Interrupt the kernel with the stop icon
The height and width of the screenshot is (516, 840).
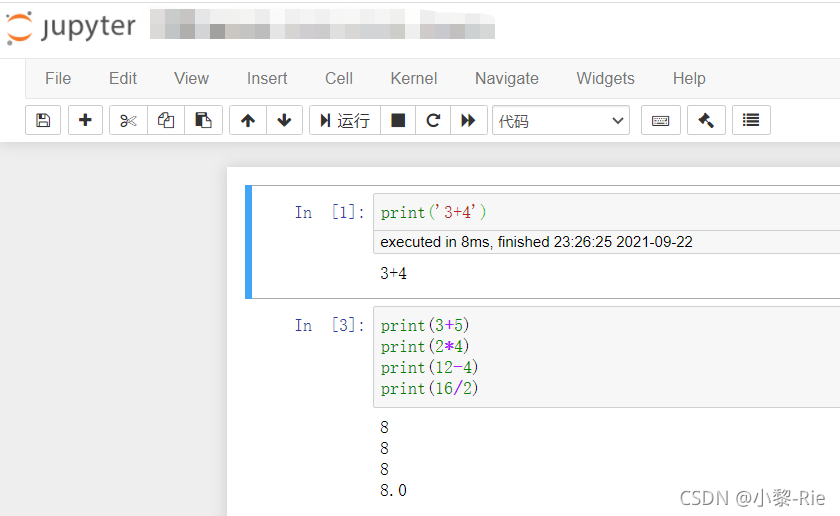[398, 120]
